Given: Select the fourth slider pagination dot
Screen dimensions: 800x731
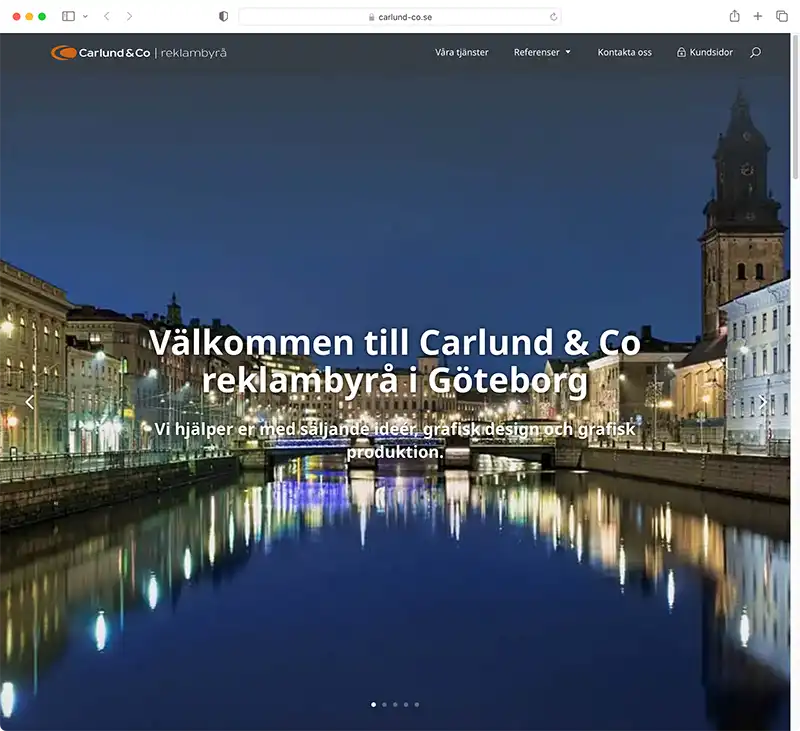Looking at the screenshot, I should click(x=406, y=704).
